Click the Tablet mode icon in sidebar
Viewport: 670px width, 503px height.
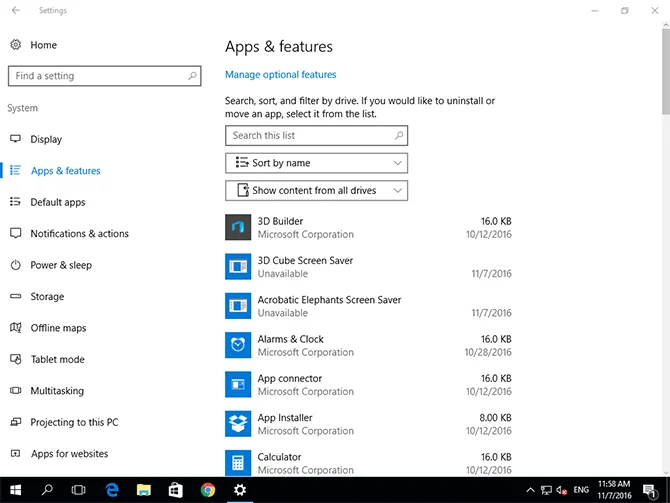pyautogui.click(x=15, y=359)
